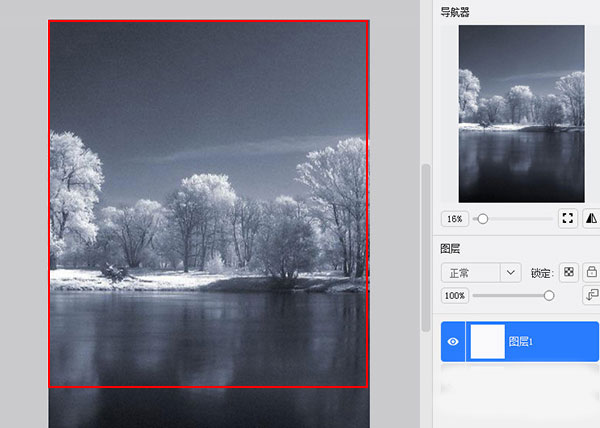Image resolution: width=600 pixels, height=428 pixels.
Task: Click the blend mode dropdown arrow
Action: (510, 273)
